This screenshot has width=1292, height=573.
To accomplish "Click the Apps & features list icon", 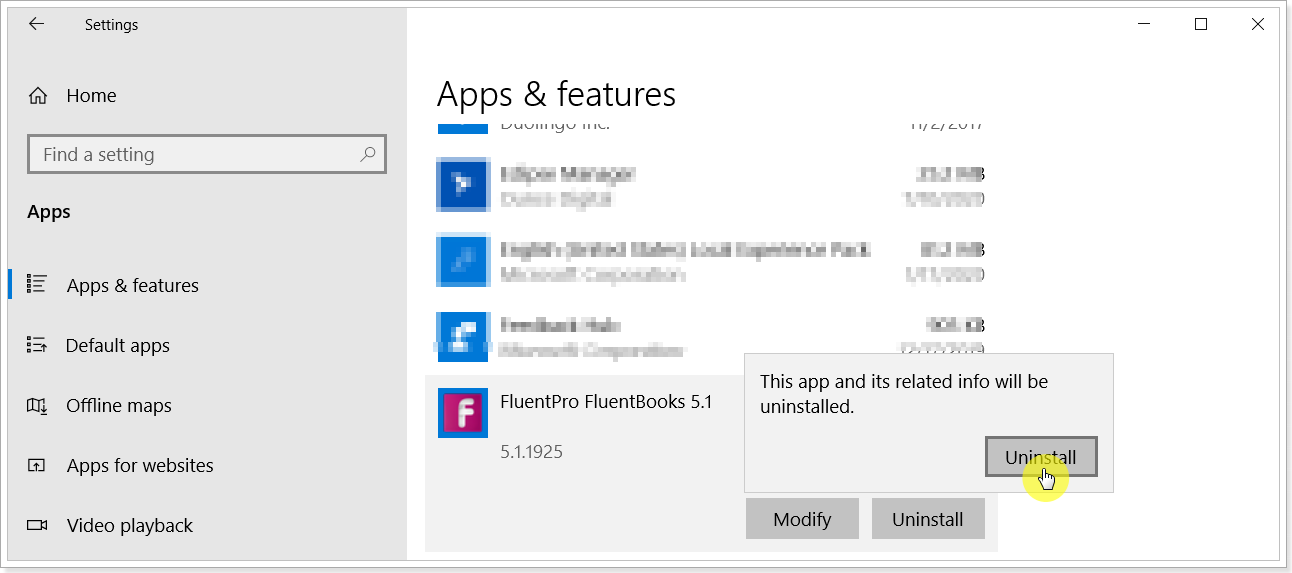I will coord(37,284).
